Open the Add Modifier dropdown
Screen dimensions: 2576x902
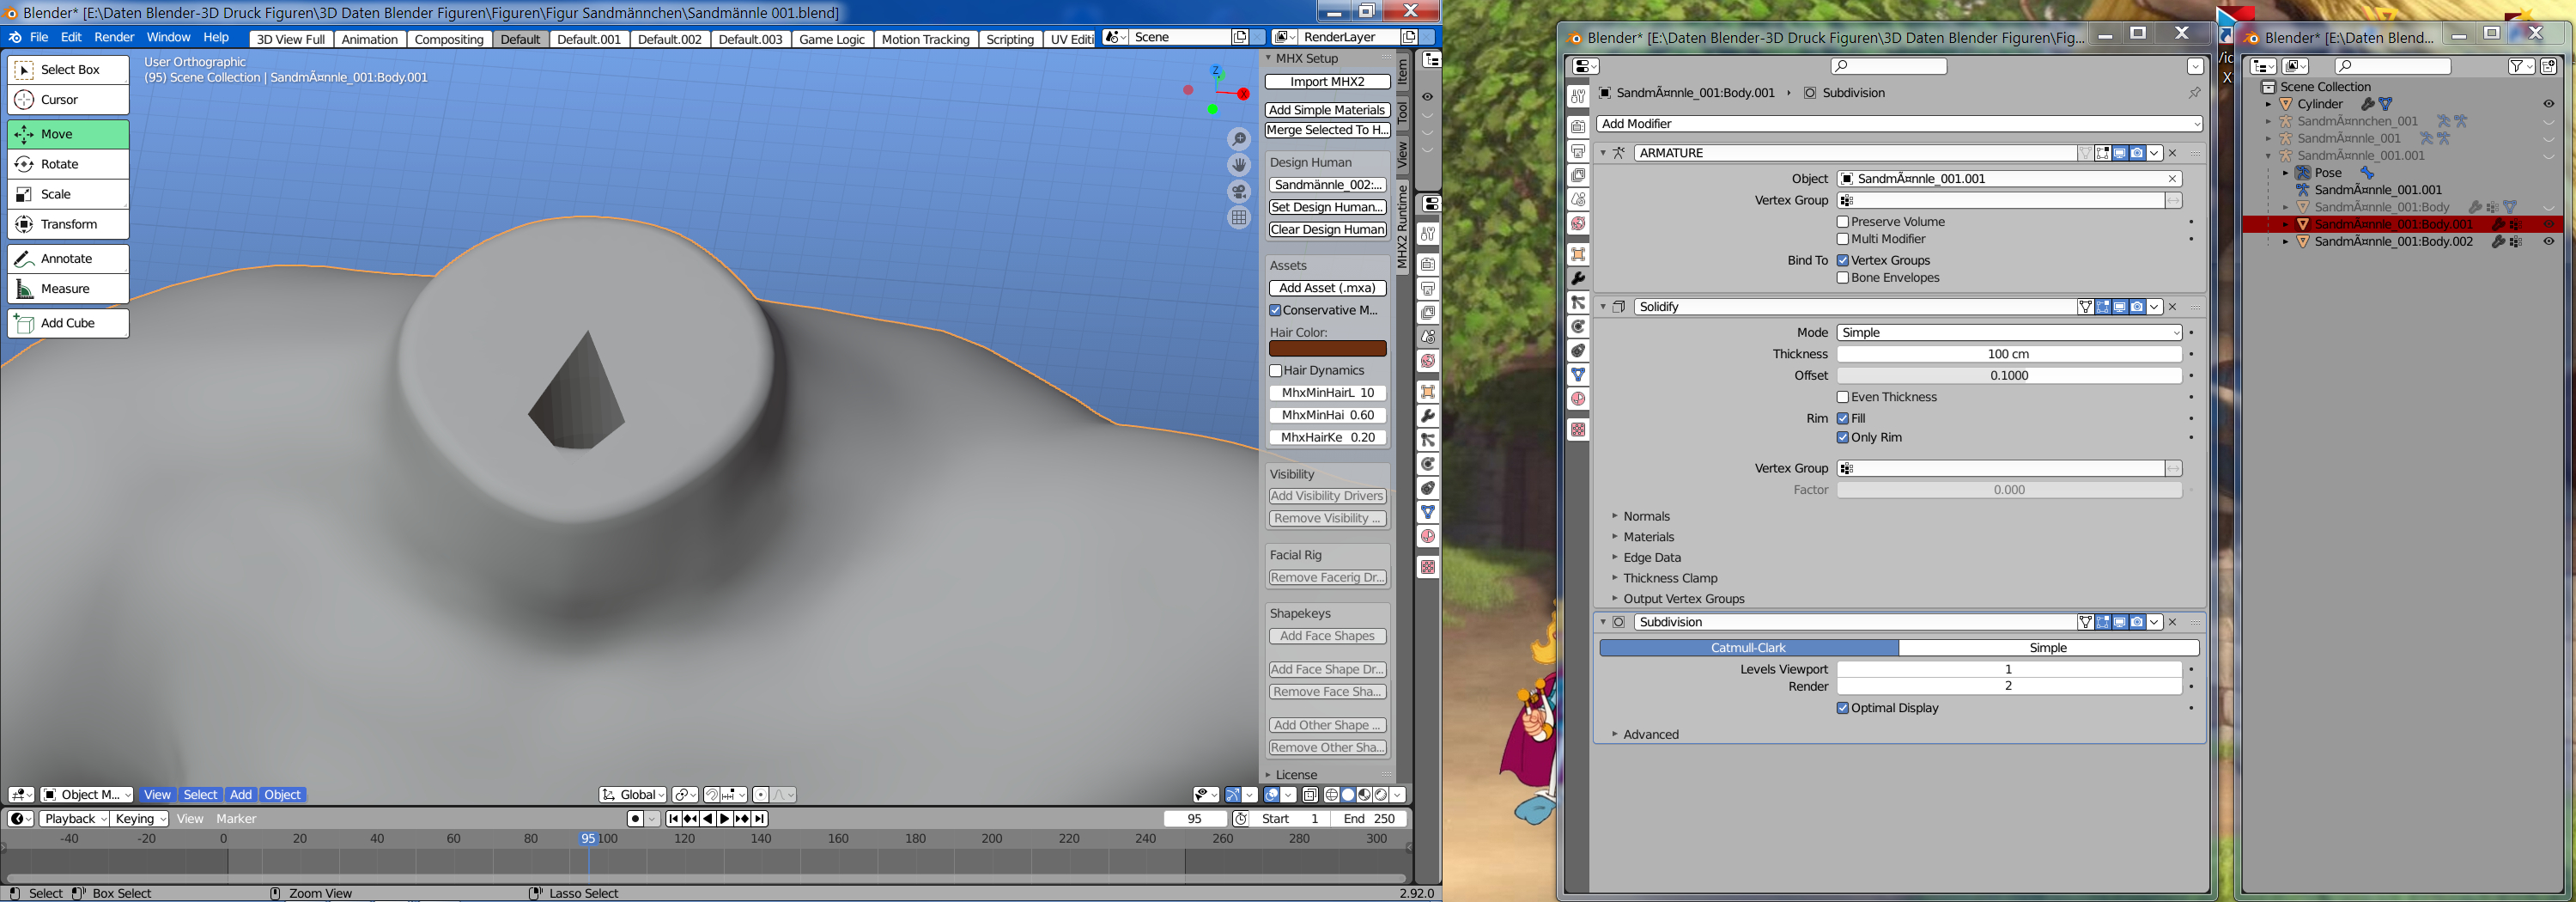[1898, 124]
